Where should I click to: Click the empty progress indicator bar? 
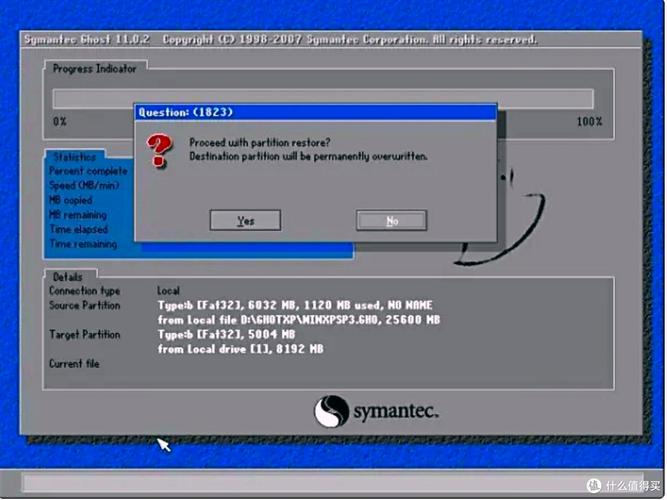click(x=322, y=98)
